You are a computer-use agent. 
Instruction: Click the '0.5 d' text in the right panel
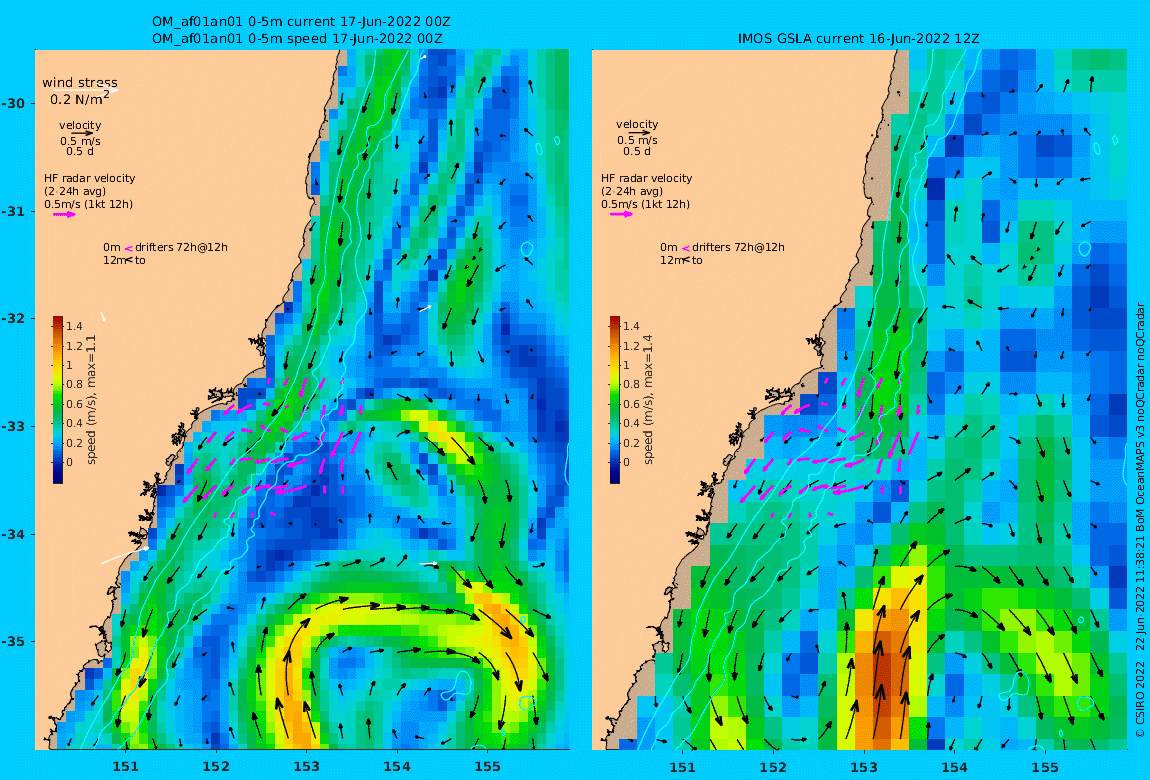(637, 151)
